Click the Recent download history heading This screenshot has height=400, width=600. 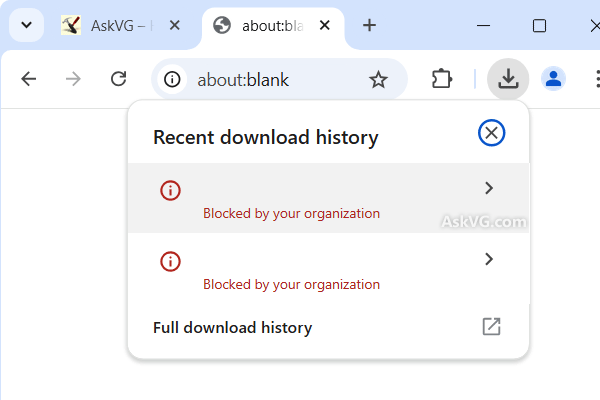pyautogui.click(x=266, y=137)
